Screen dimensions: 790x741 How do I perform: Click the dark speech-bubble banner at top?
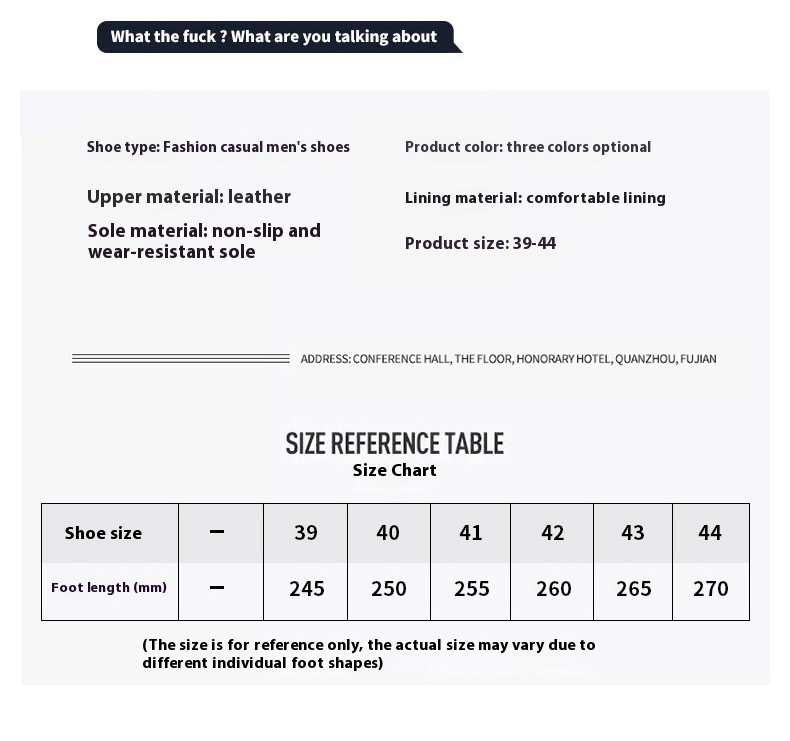point(279,37)
